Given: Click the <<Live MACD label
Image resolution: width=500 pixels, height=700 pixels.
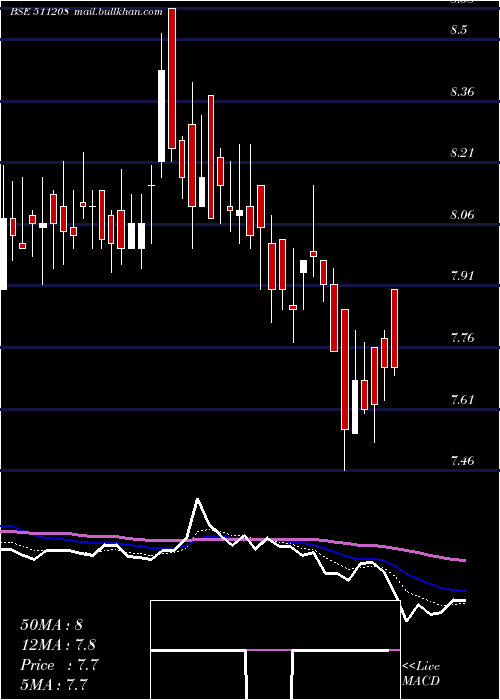Looking at the screenshot, I should pyautogui.click(x=421, y=674).
